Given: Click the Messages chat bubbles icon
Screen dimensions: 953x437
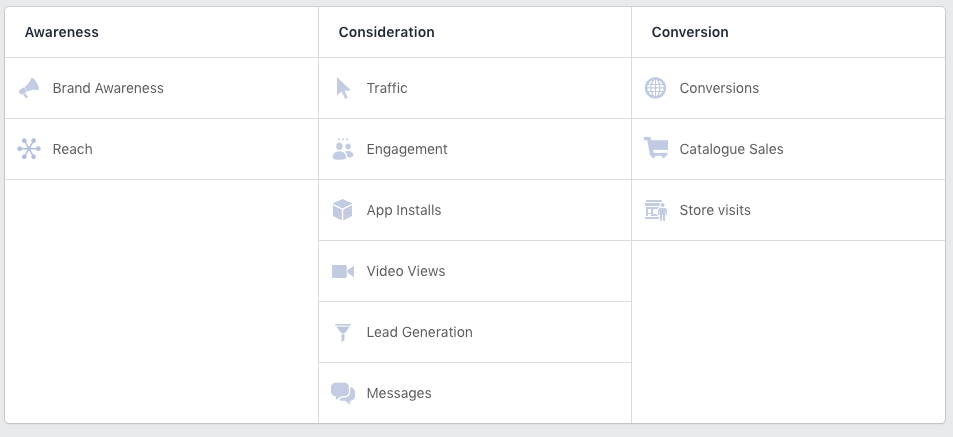Looking at the screenshot, I should point(343,393).
